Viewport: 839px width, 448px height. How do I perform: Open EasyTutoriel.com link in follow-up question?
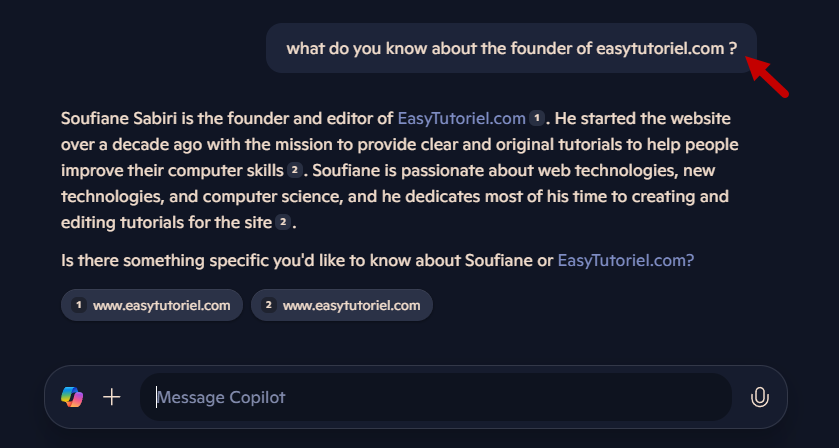625,260
